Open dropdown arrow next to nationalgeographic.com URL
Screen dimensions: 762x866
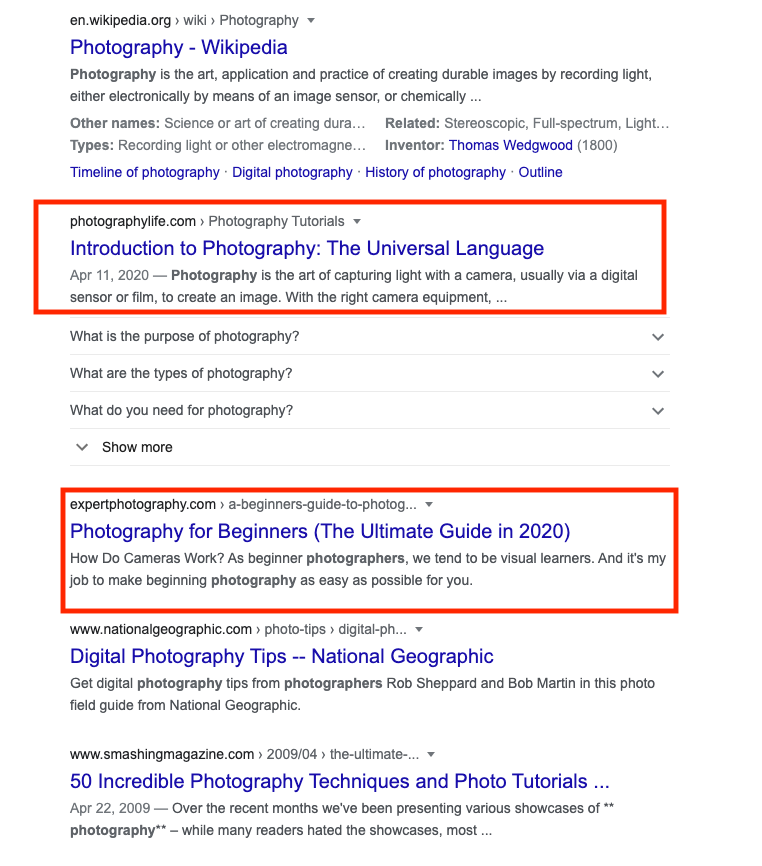pos(419,630)
